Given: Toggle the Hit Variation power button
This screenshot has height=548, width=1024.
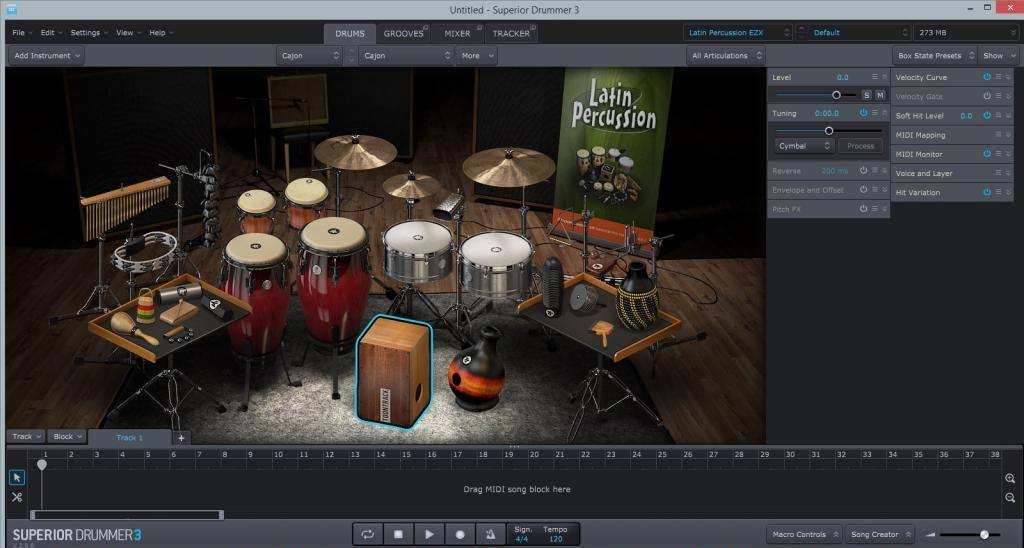Looking at the screenshot, I should (x=987, y=192).
